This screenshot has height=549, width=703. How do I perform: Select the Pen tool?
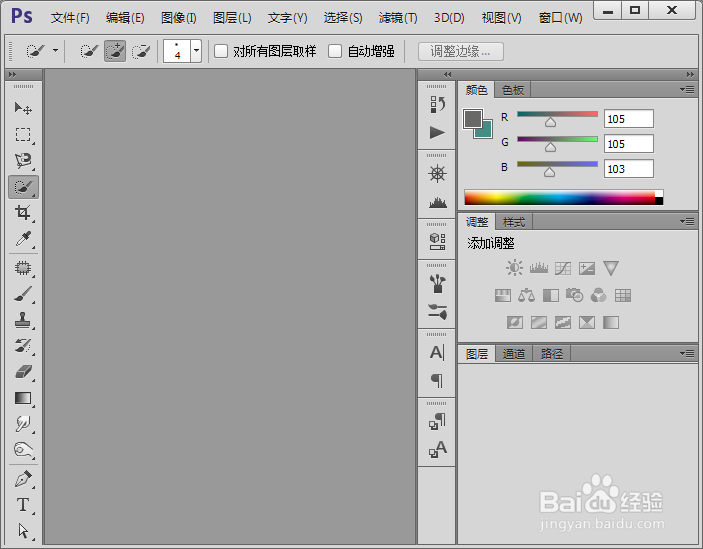coord(23,479)
